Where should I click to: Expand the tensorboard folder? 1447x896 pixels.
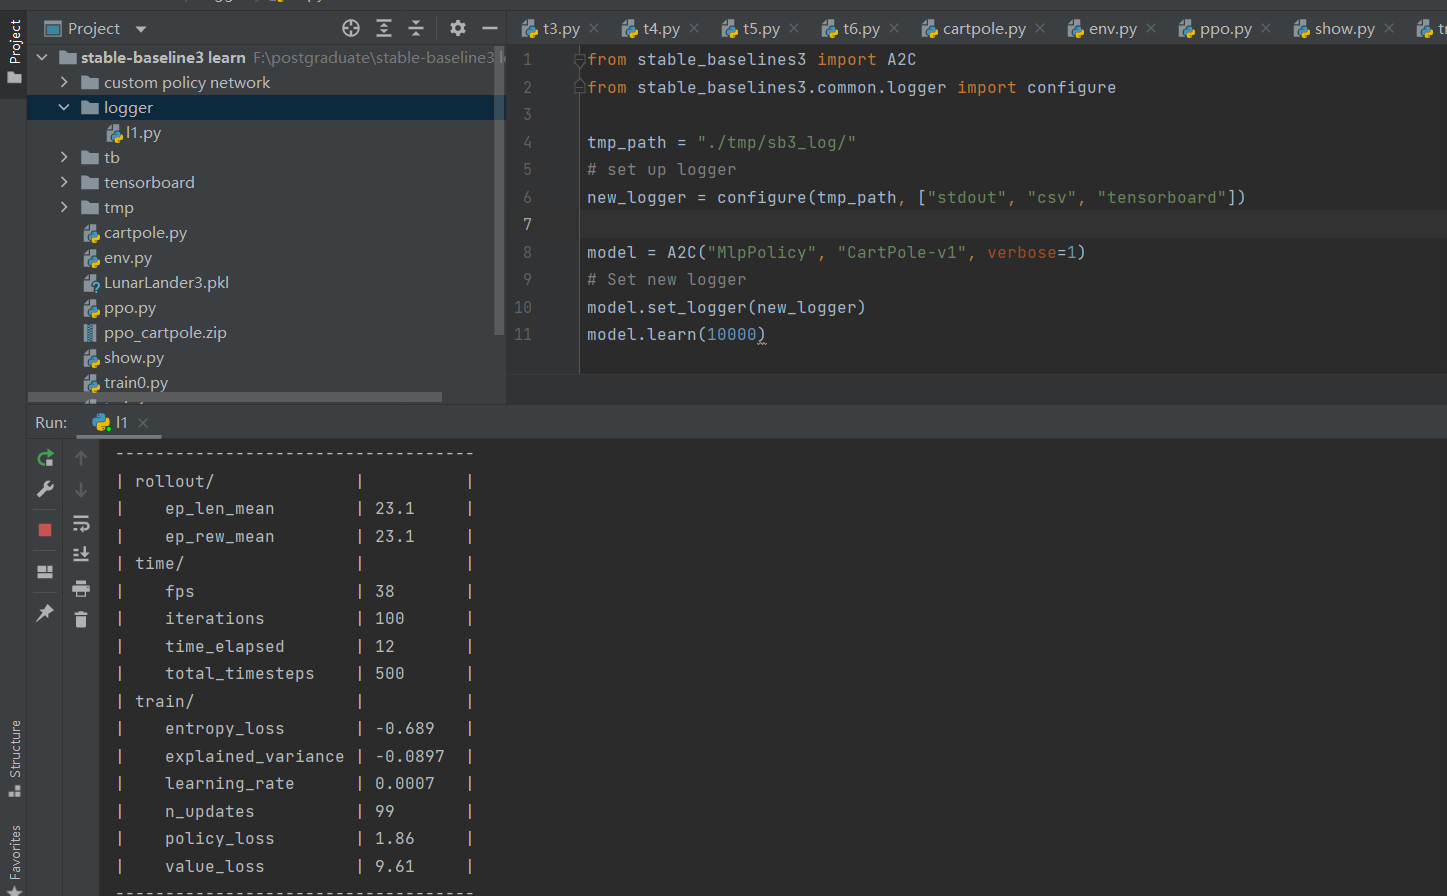(x=63, y=182)
